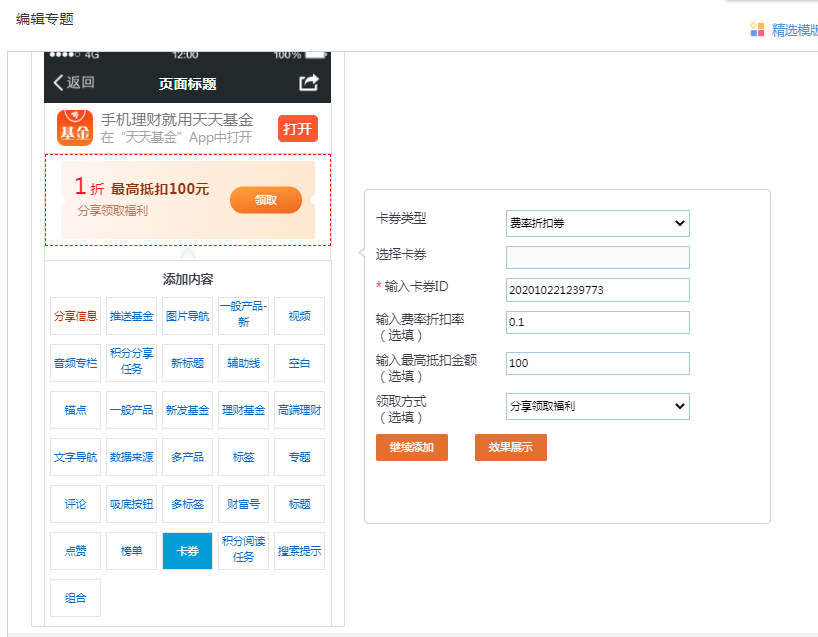Add the 点赞 component
The image size is (818, 637).
(x=76, y=551)
